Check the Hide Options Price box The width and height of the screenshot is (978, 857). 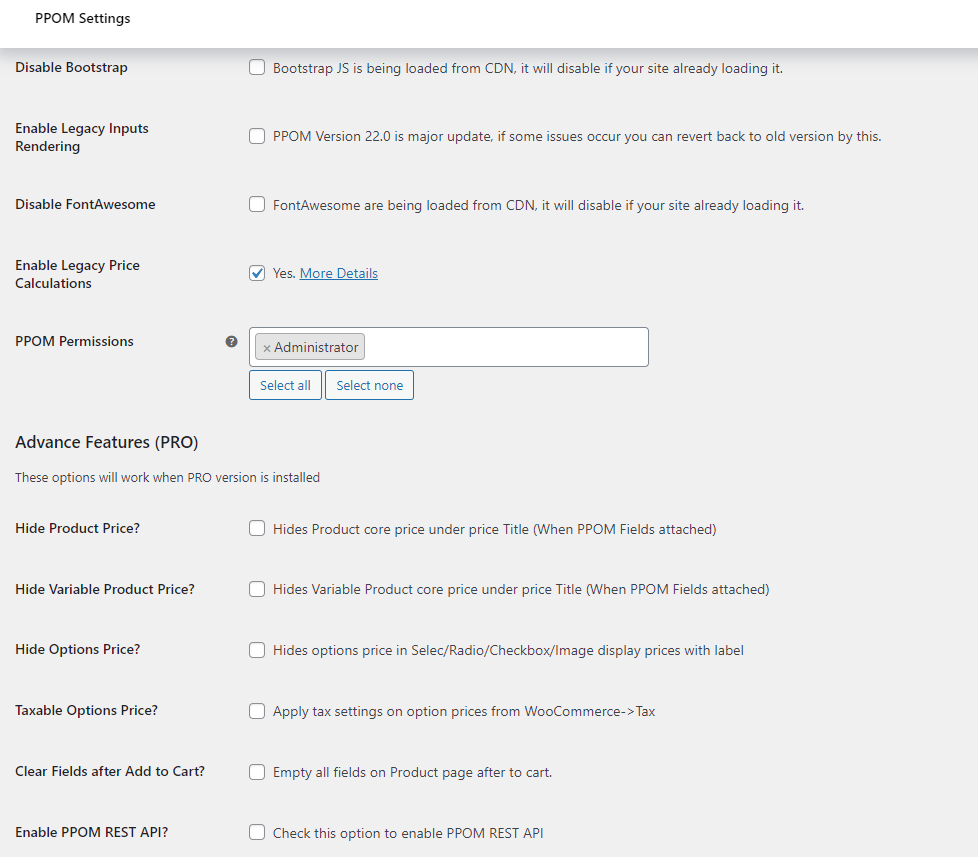(257, 650)
